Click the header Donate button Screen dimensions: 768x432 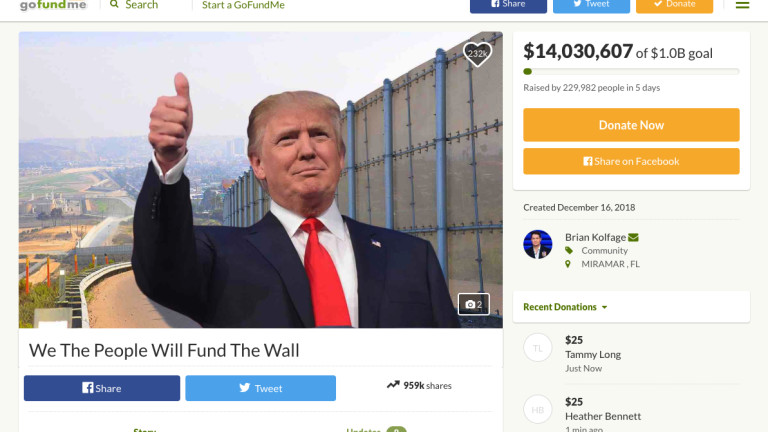point(674,5)
